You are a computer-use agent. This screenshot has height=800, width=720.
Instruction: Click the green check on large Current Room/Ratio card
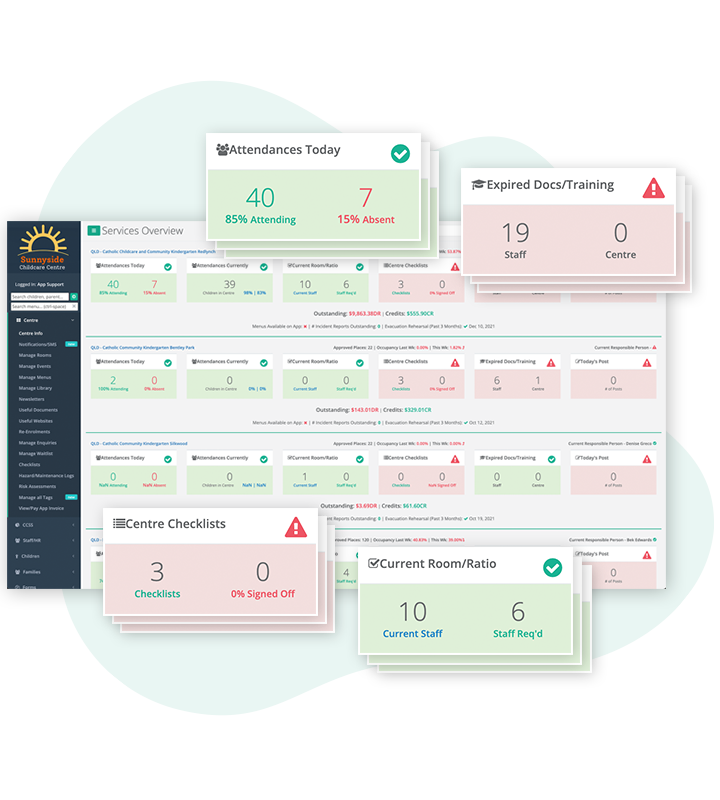pyautogui.click(x=552, y=567)
